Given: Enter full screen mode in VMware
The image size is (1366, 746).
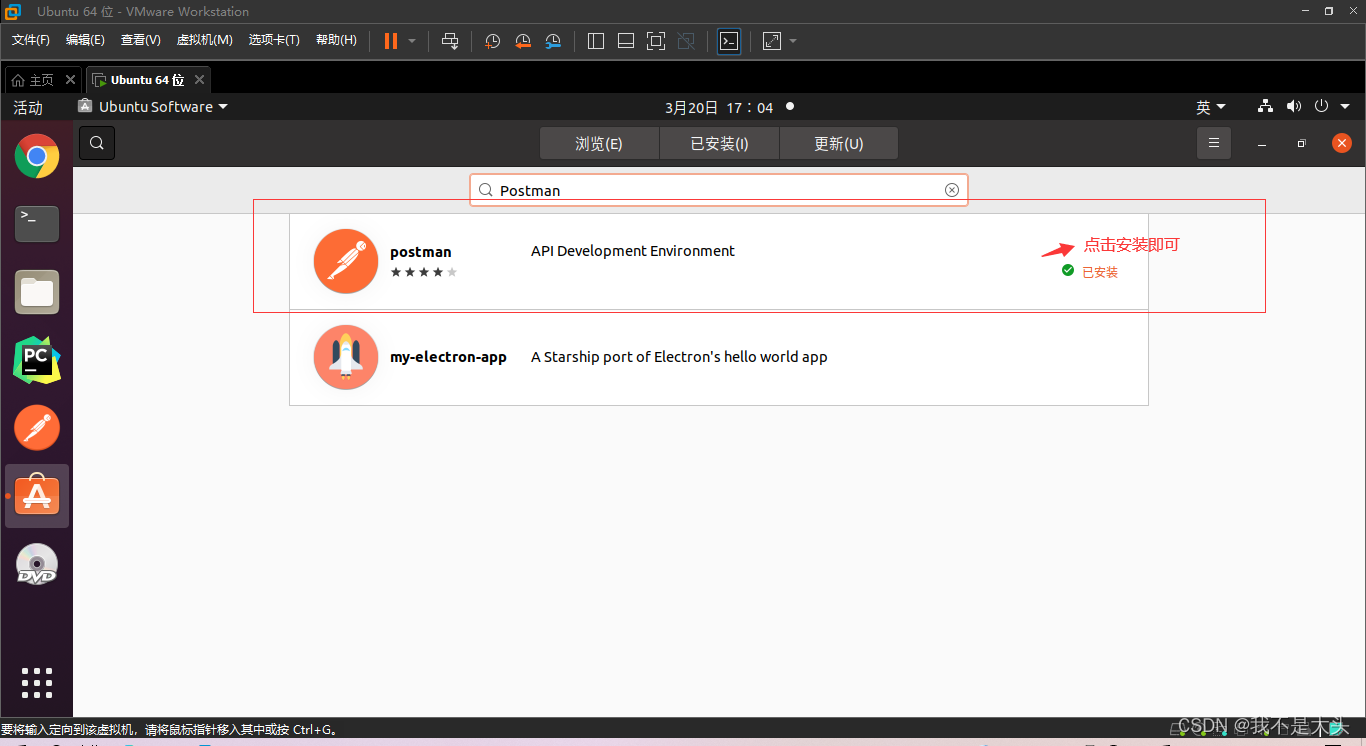Looking at the screenshot, I should (656, 41).
